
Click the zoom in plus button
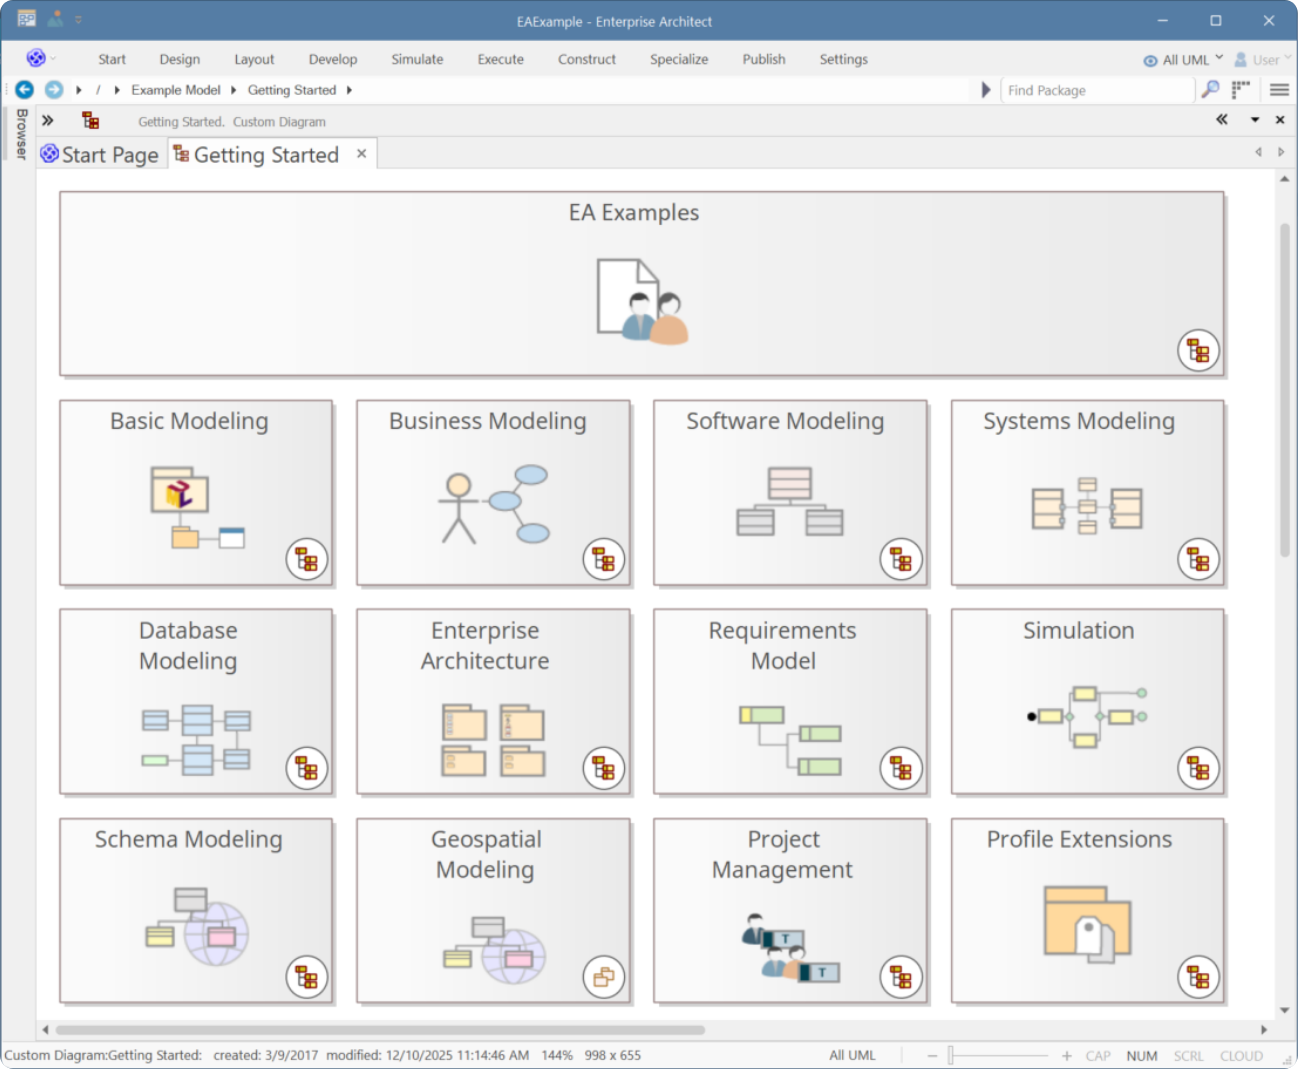point(1067,1056)
